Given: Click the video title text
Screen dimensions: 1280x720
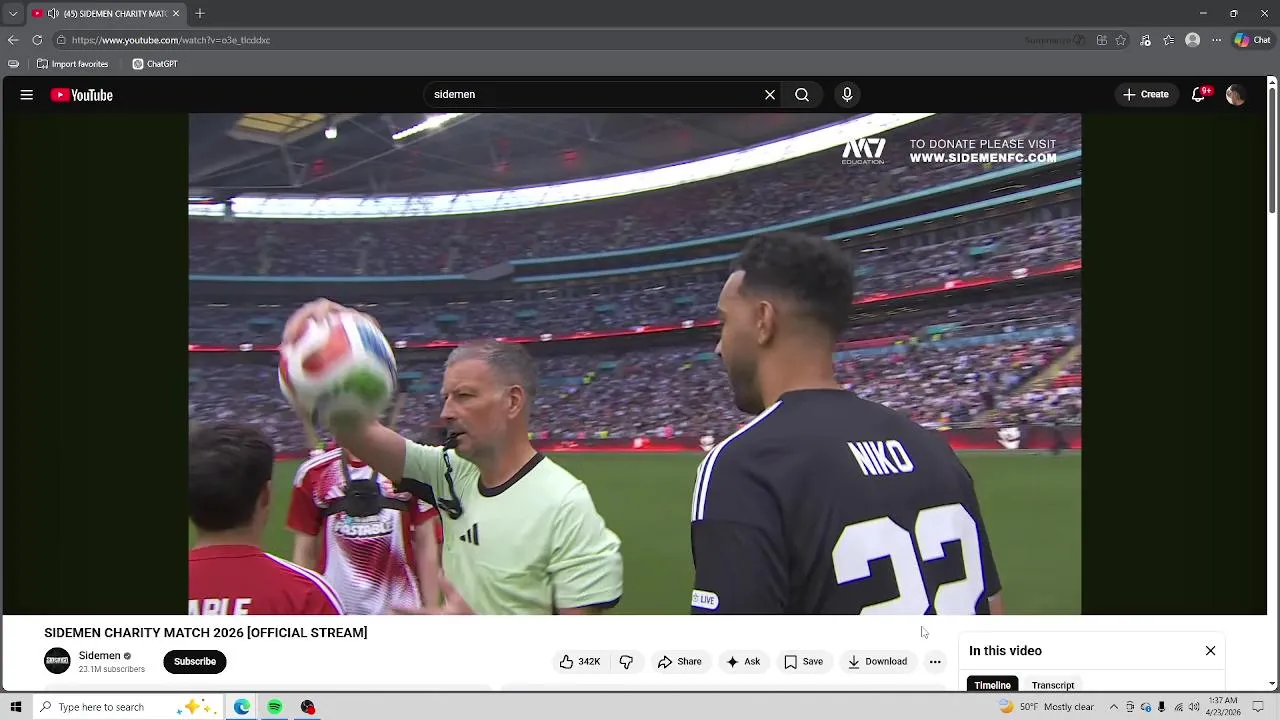Looking at the screenshot, I should (206, 633).
